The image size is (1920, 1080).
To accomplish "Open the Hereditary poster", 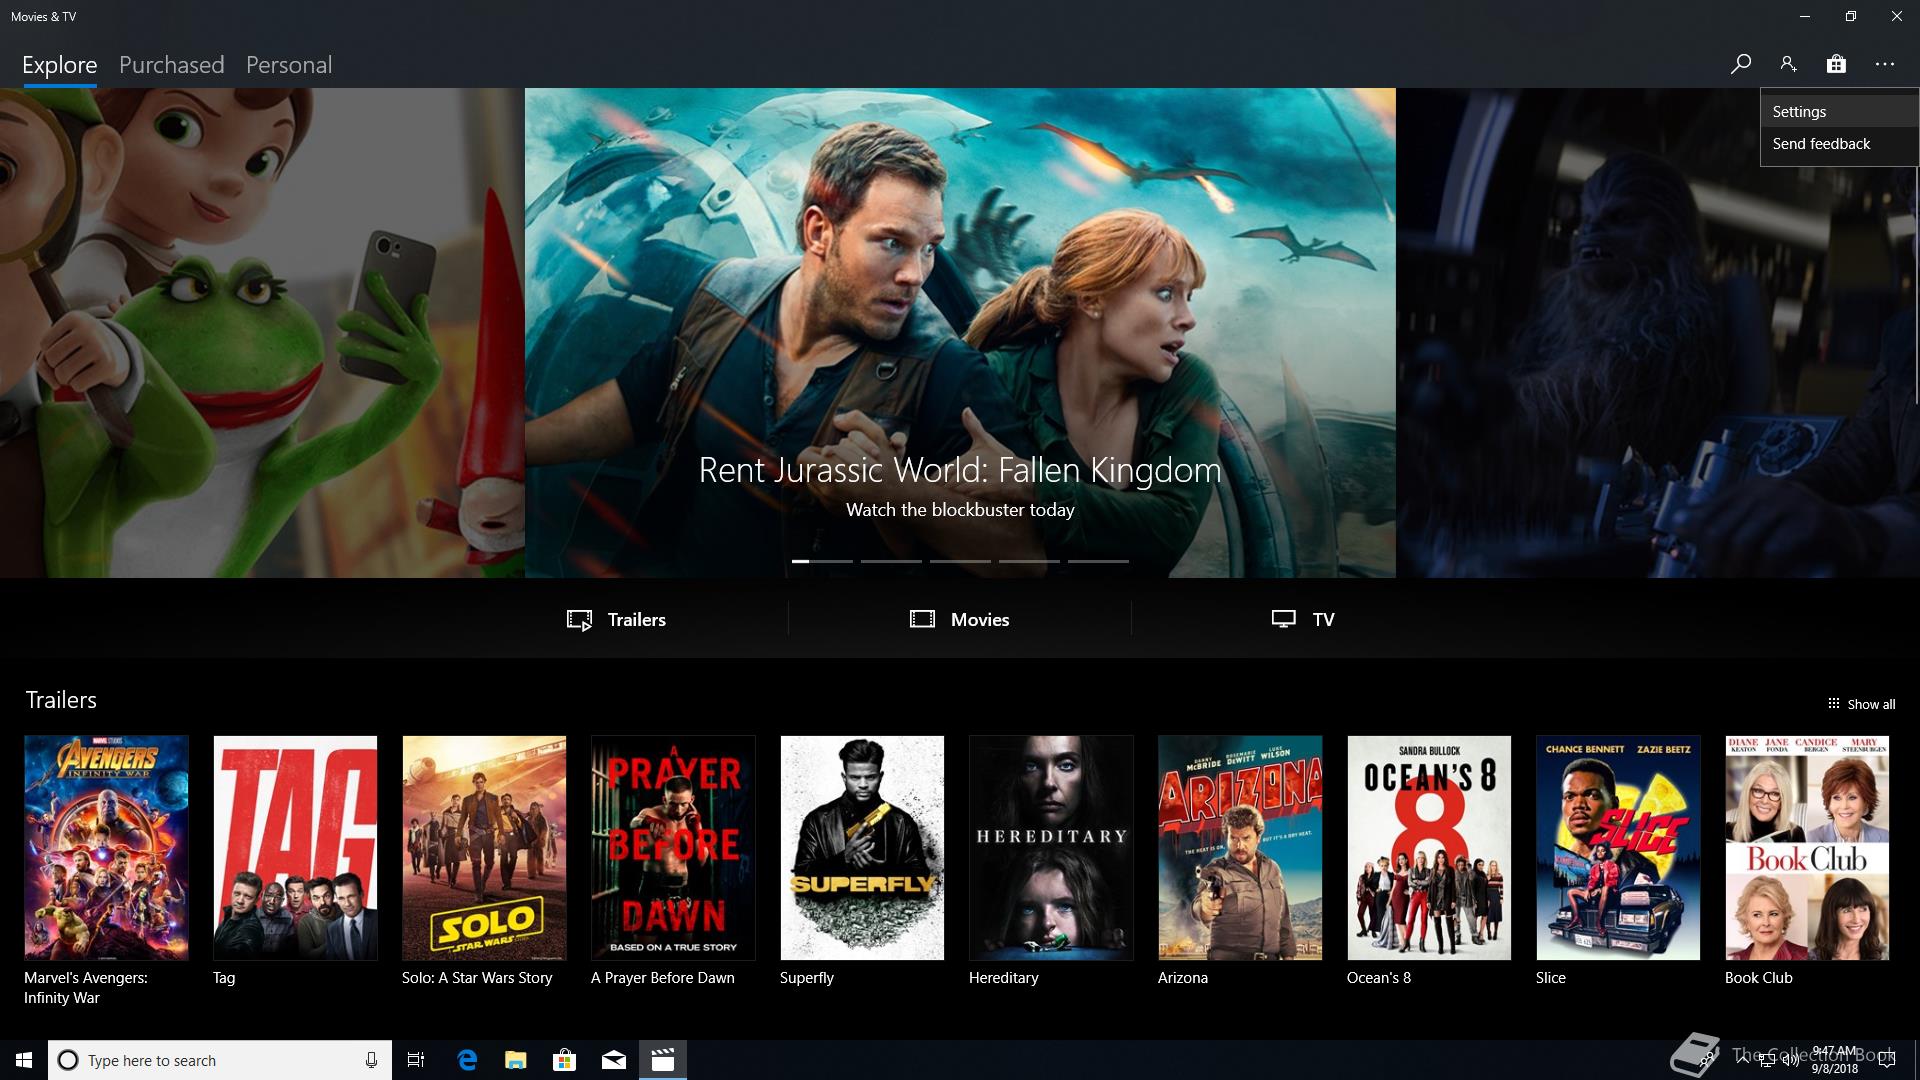I will [1051, 848].
